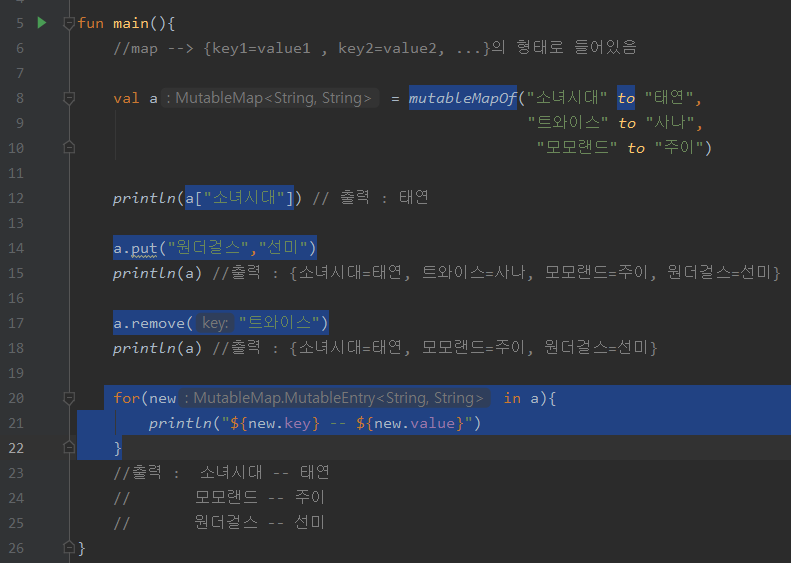Click line number 14 in the gutter

[16, 248]
